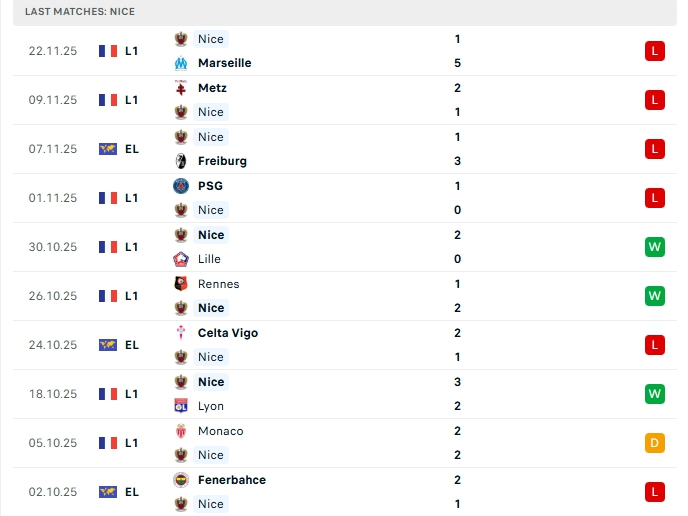The width and height of the screenshot is (688, 516).
Task: Click the Metz team logo
Action: click(x=181, y=88)
